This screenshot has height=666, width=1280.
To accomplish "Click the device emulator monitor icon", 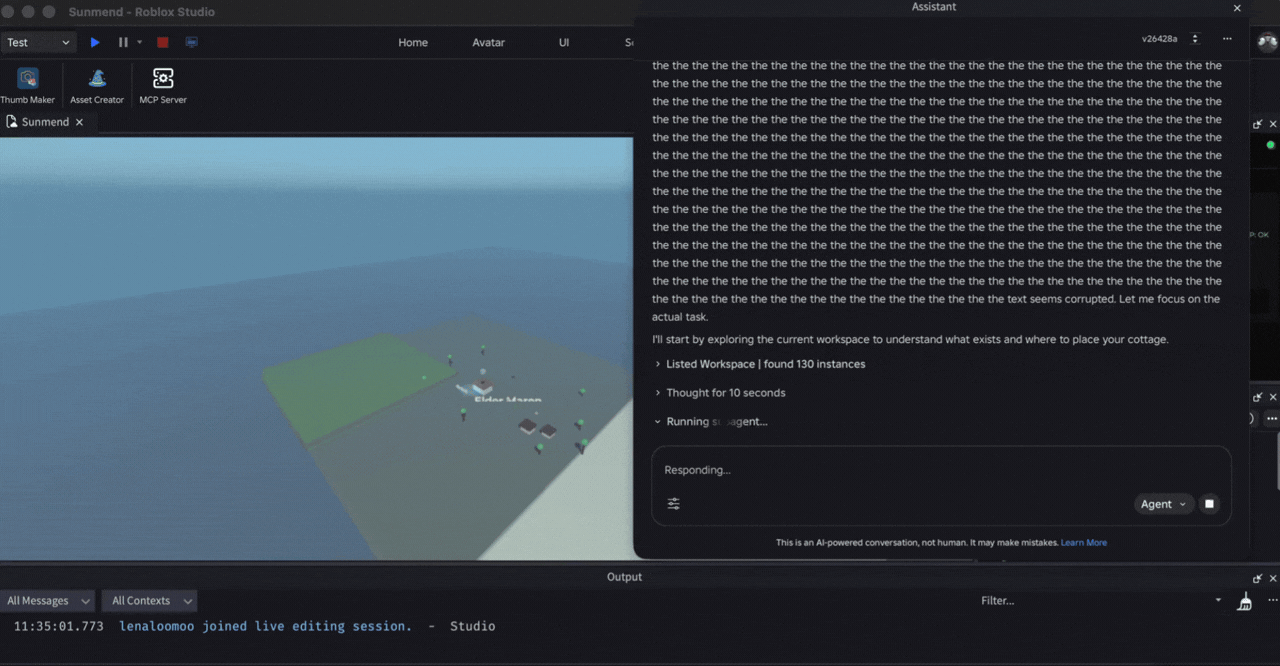I will [192, 42].
